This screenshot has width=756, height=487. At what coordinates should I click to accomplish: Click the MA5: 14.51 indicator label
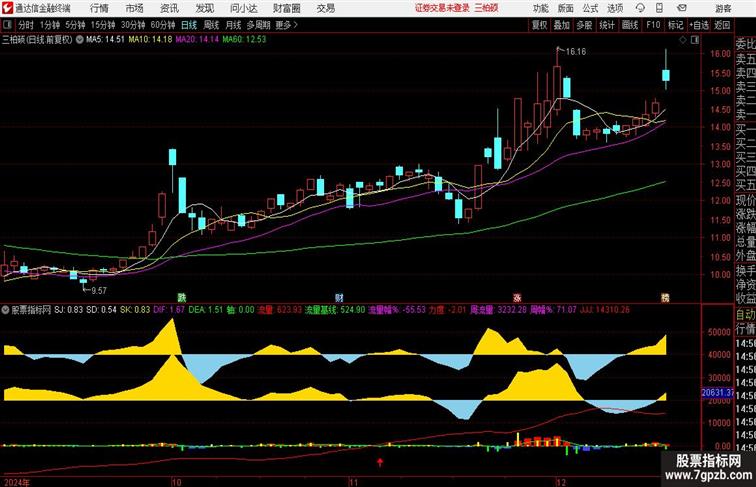(105, 40)
